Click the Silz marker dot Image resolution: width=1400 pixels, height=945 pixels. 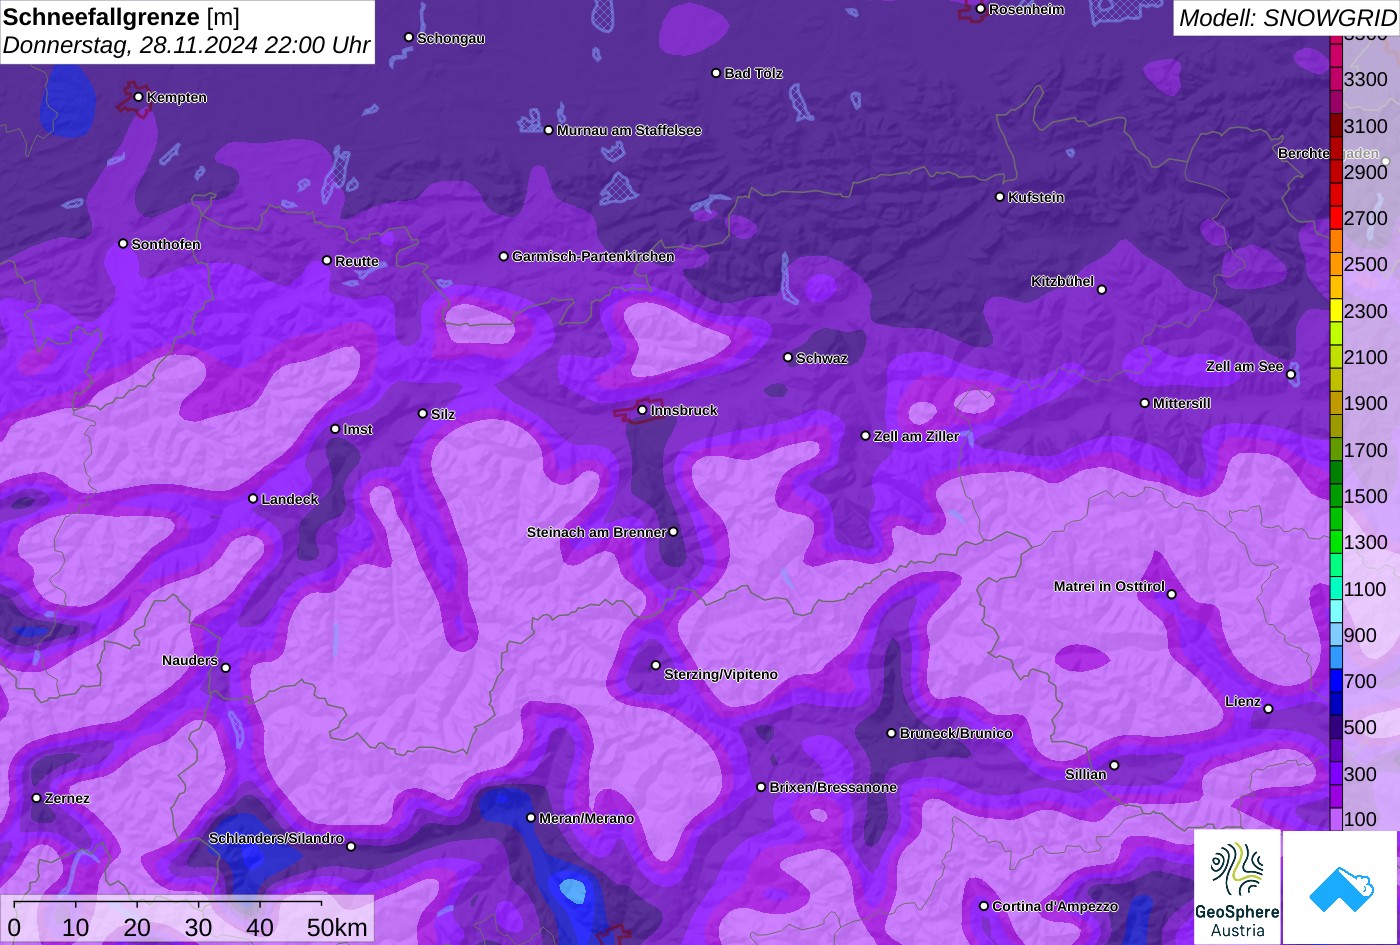(423, 413)
